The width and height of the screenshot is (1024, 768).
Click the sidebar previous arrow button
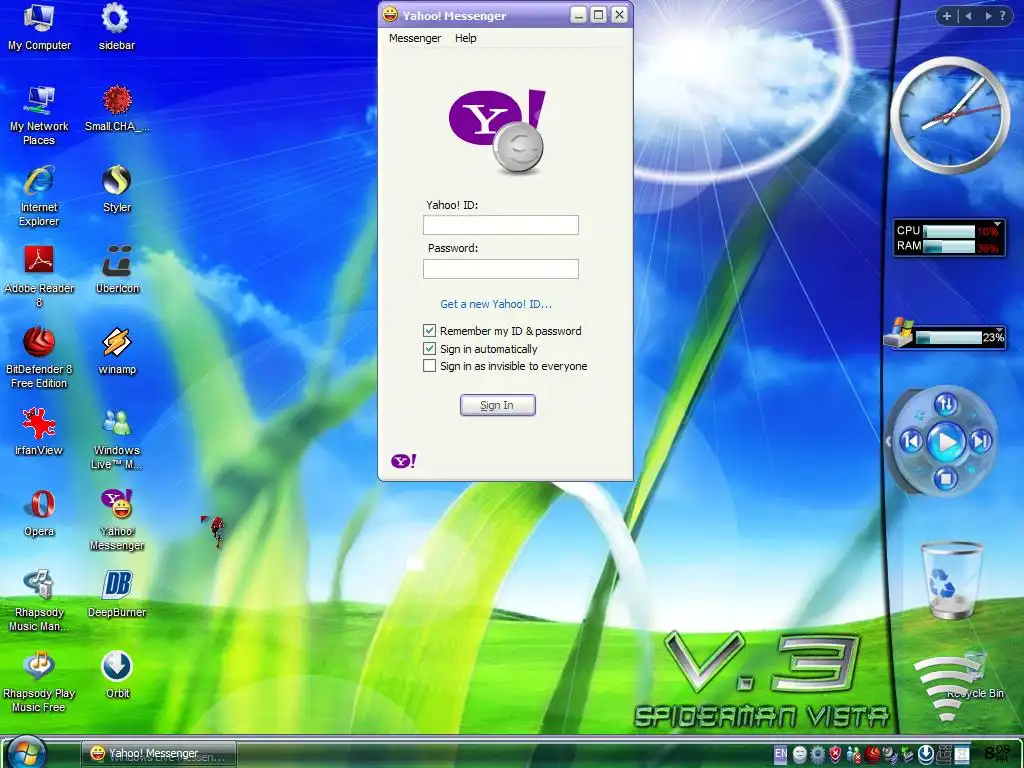coord(968,16)
